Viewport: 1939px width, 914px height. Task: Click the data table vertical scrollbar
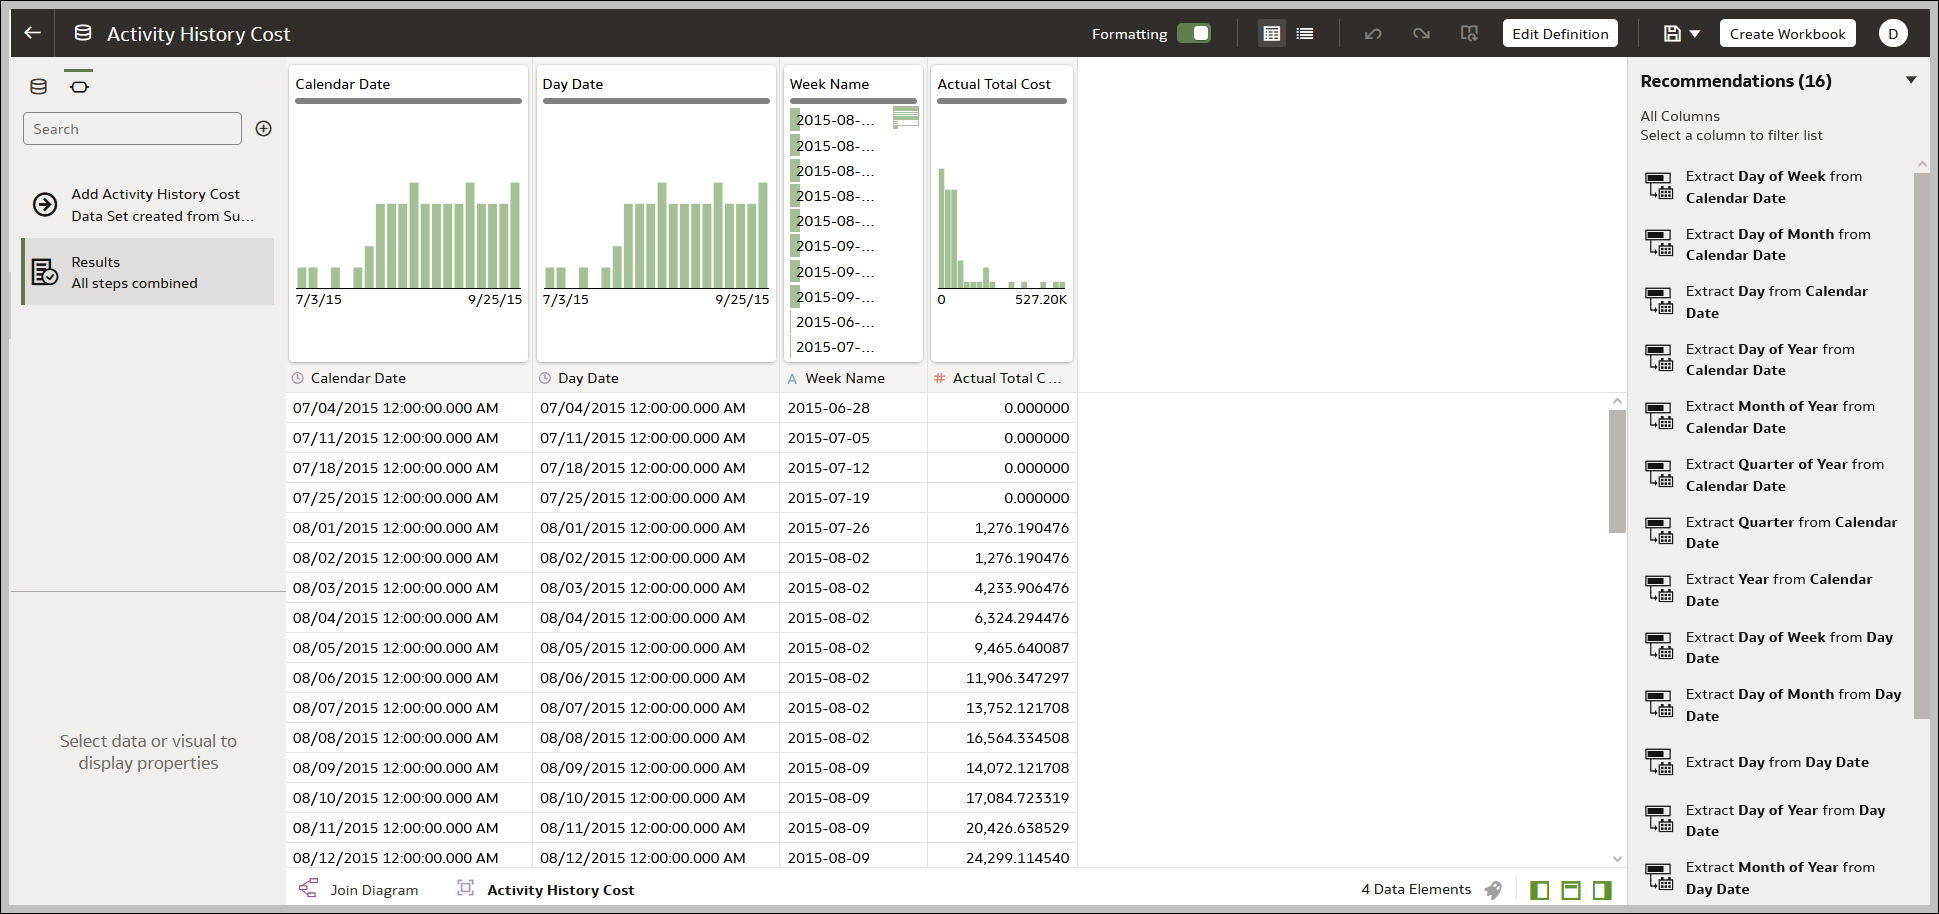click(1617, 471)
